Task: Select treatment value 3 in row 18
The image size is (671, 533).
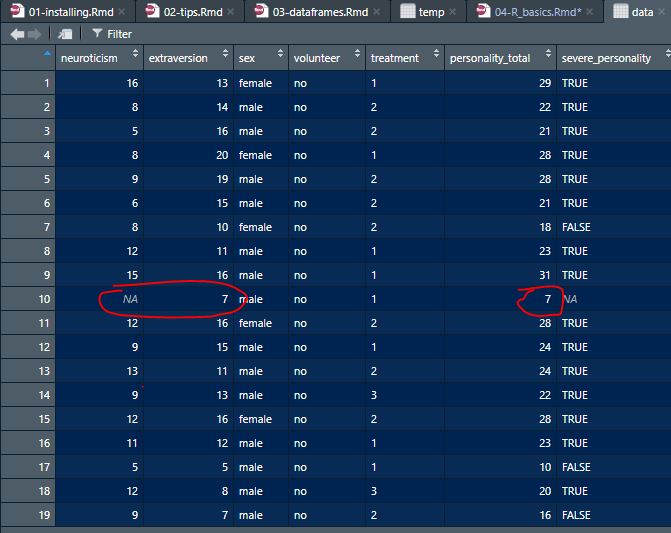Action: (x=405, y=491)
